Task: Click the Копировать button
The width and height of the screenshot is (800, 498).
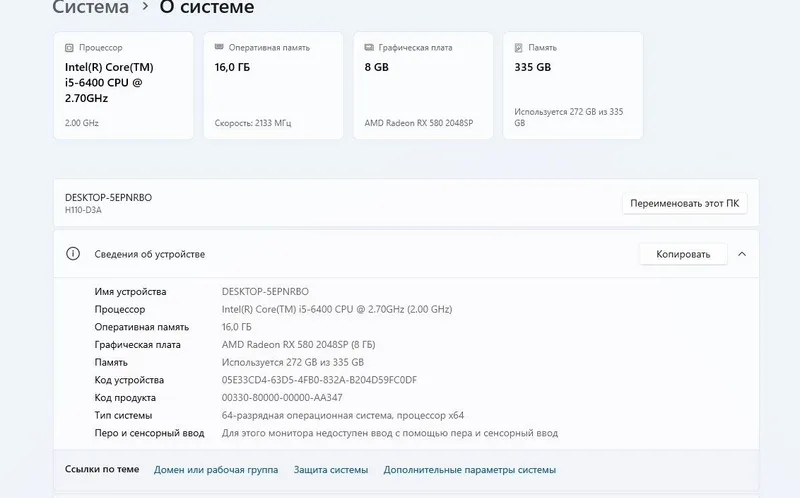Action: click(x=683, y=254)
